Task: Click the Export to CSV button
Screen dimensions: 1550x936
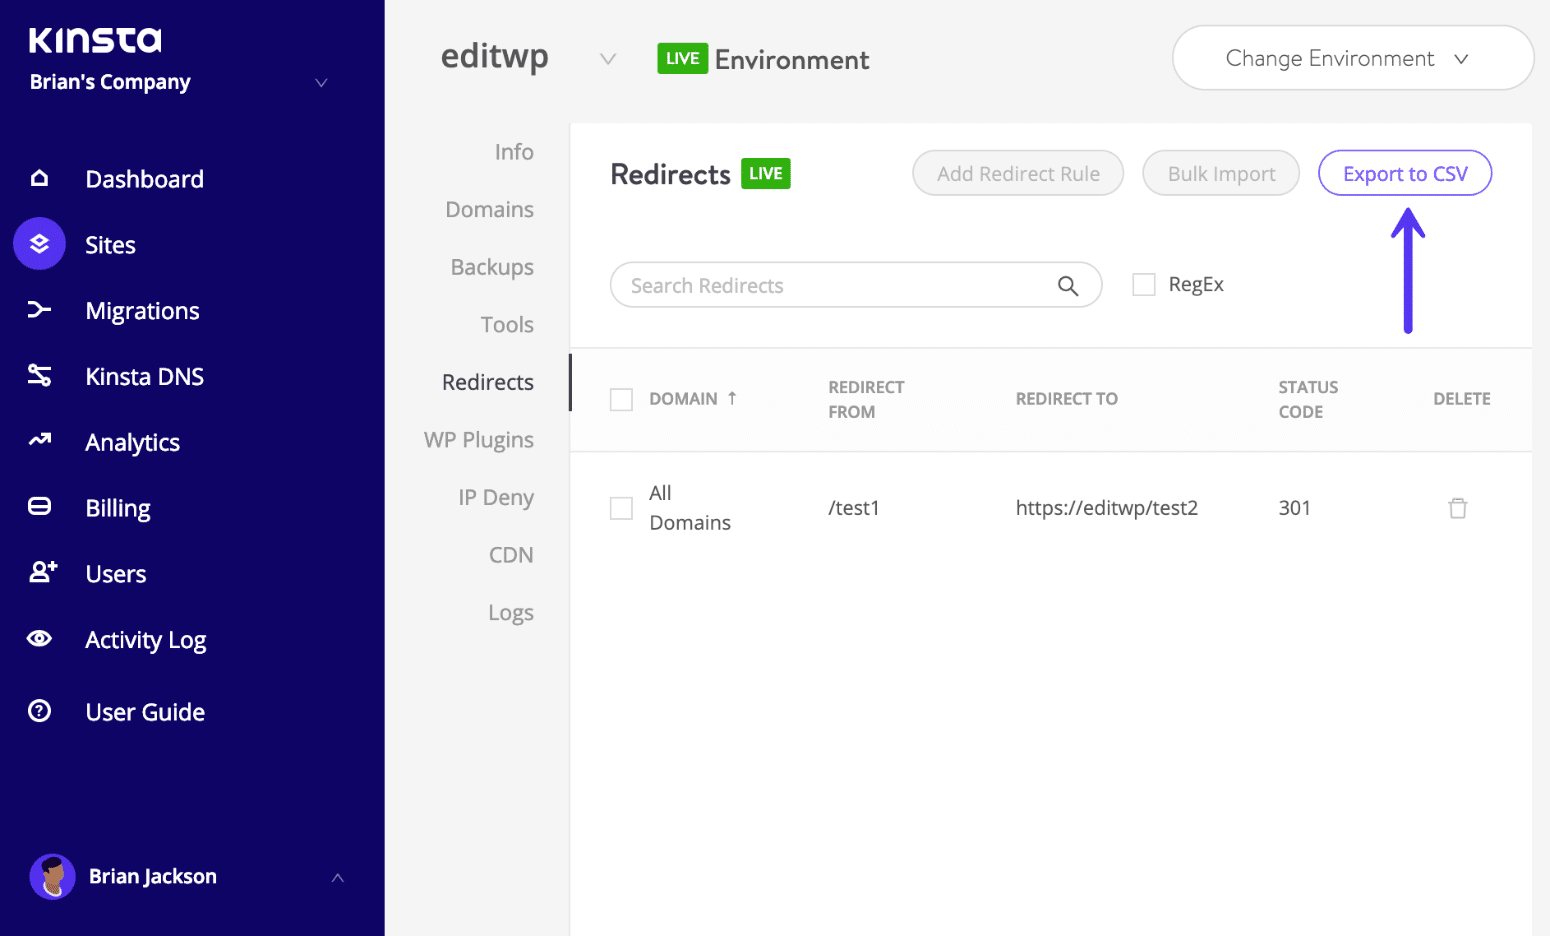Action: (x=1405, y=173)
